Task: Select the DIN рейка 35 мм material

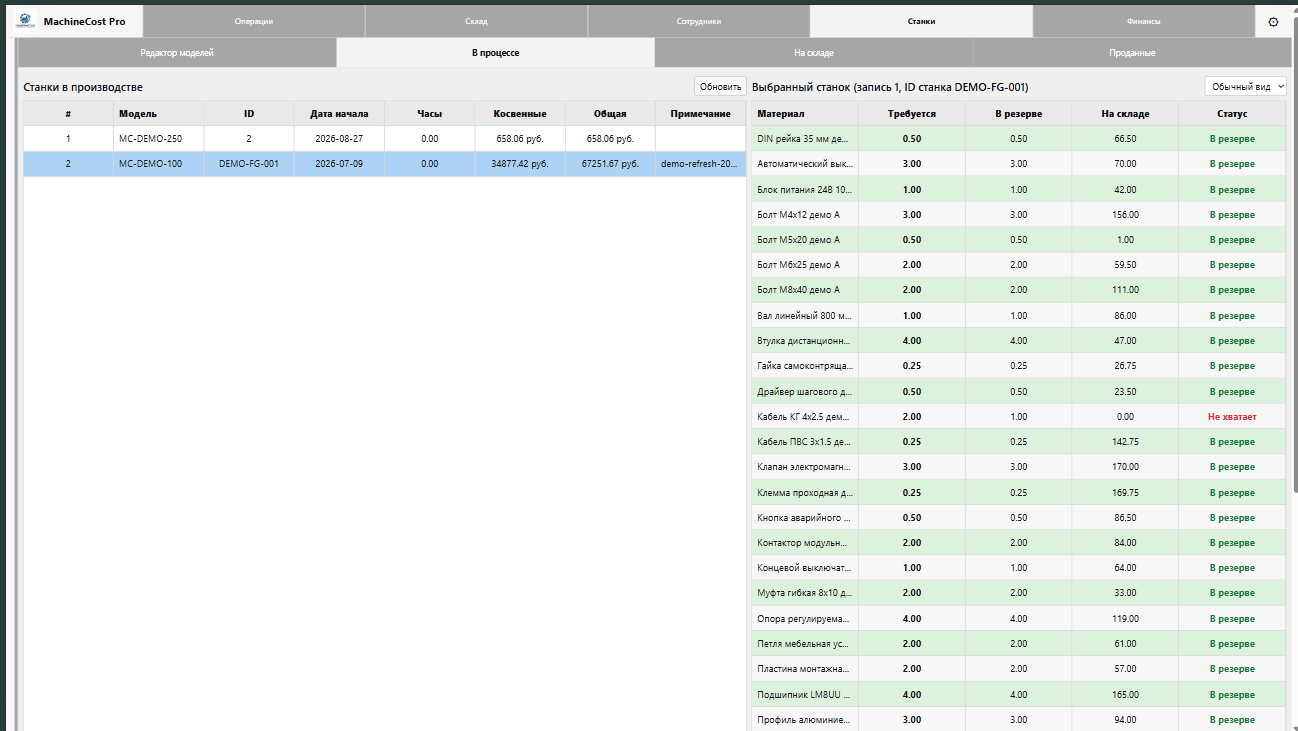Action: pyautogui.click(x=1018, y=139)
